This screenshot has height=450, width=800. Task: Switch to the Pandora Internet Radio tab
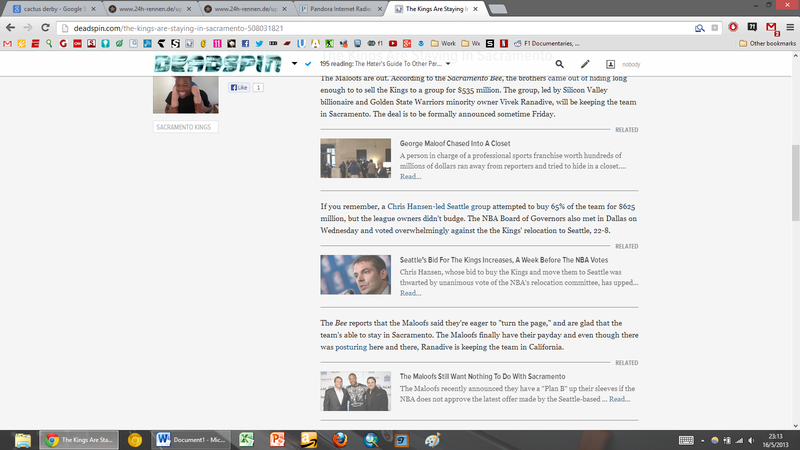[x=339, y=9]
